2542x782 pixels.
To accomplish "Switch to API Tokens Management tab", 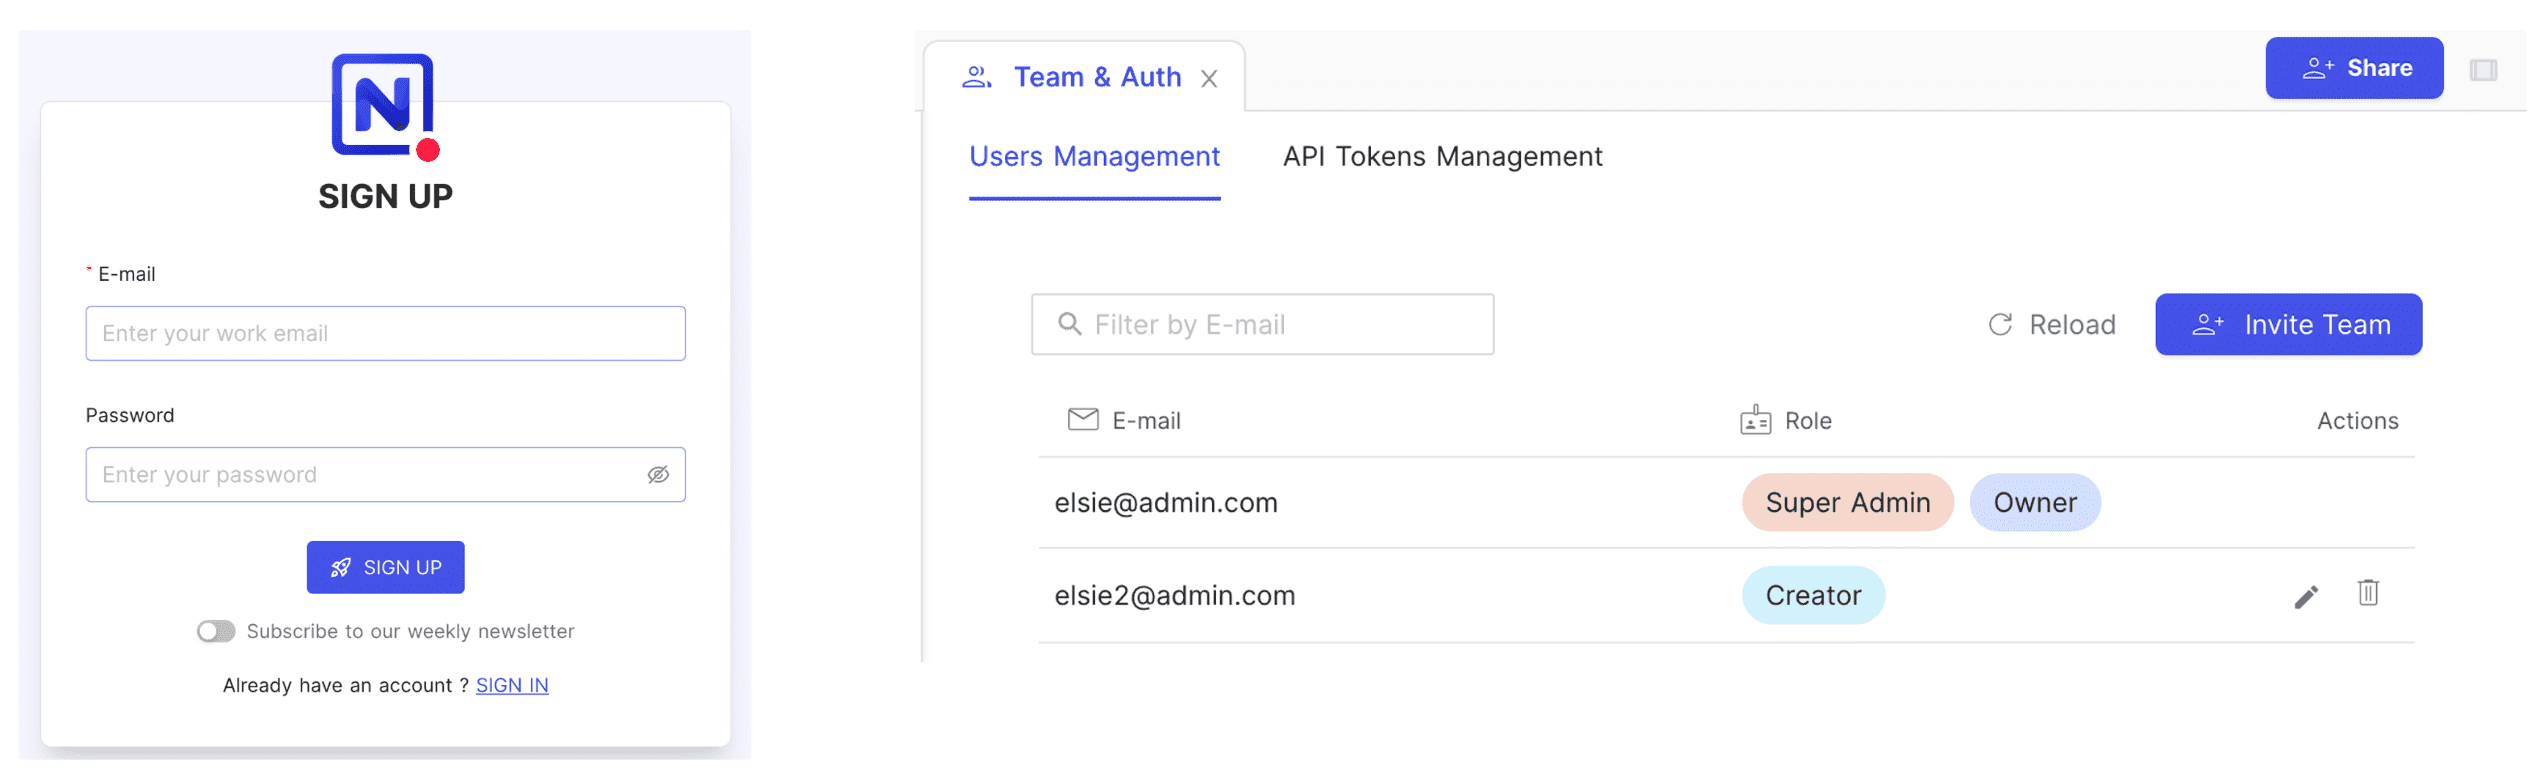I will coord(1441,157).
